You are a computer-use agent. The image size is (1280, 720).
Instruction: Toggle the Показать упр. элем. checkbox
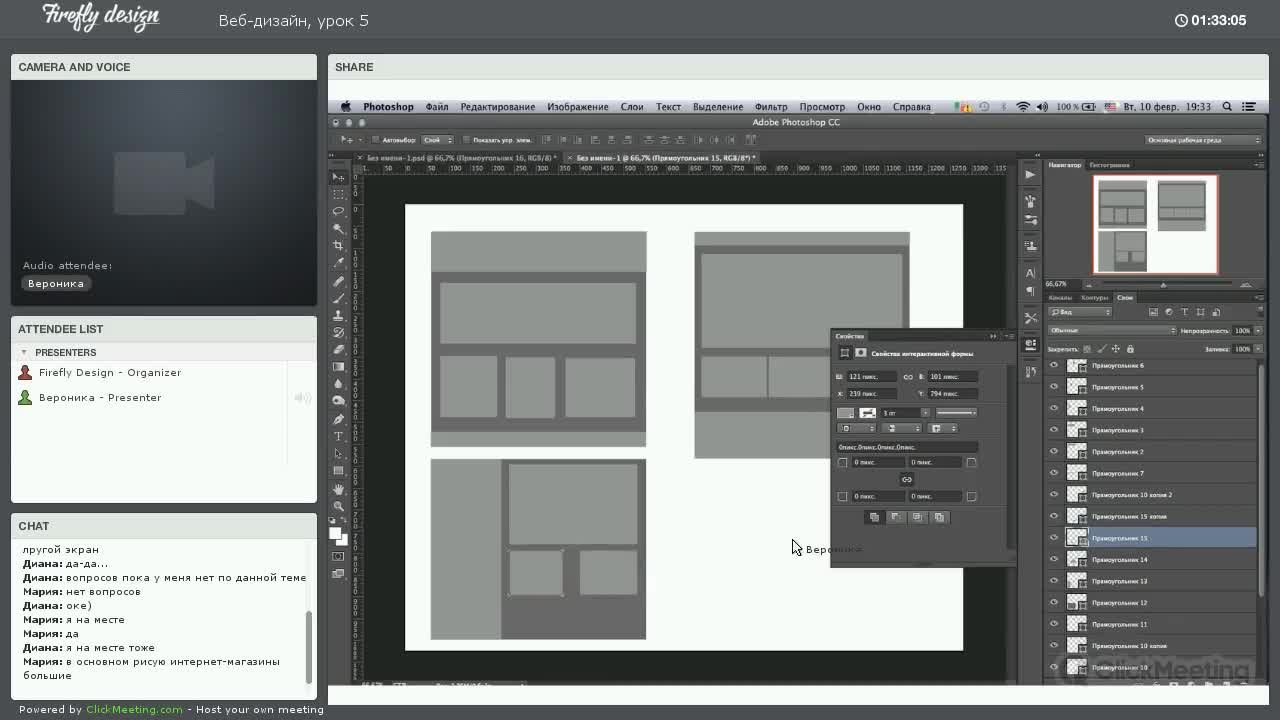pyautogui.click(x=466, y=140)
